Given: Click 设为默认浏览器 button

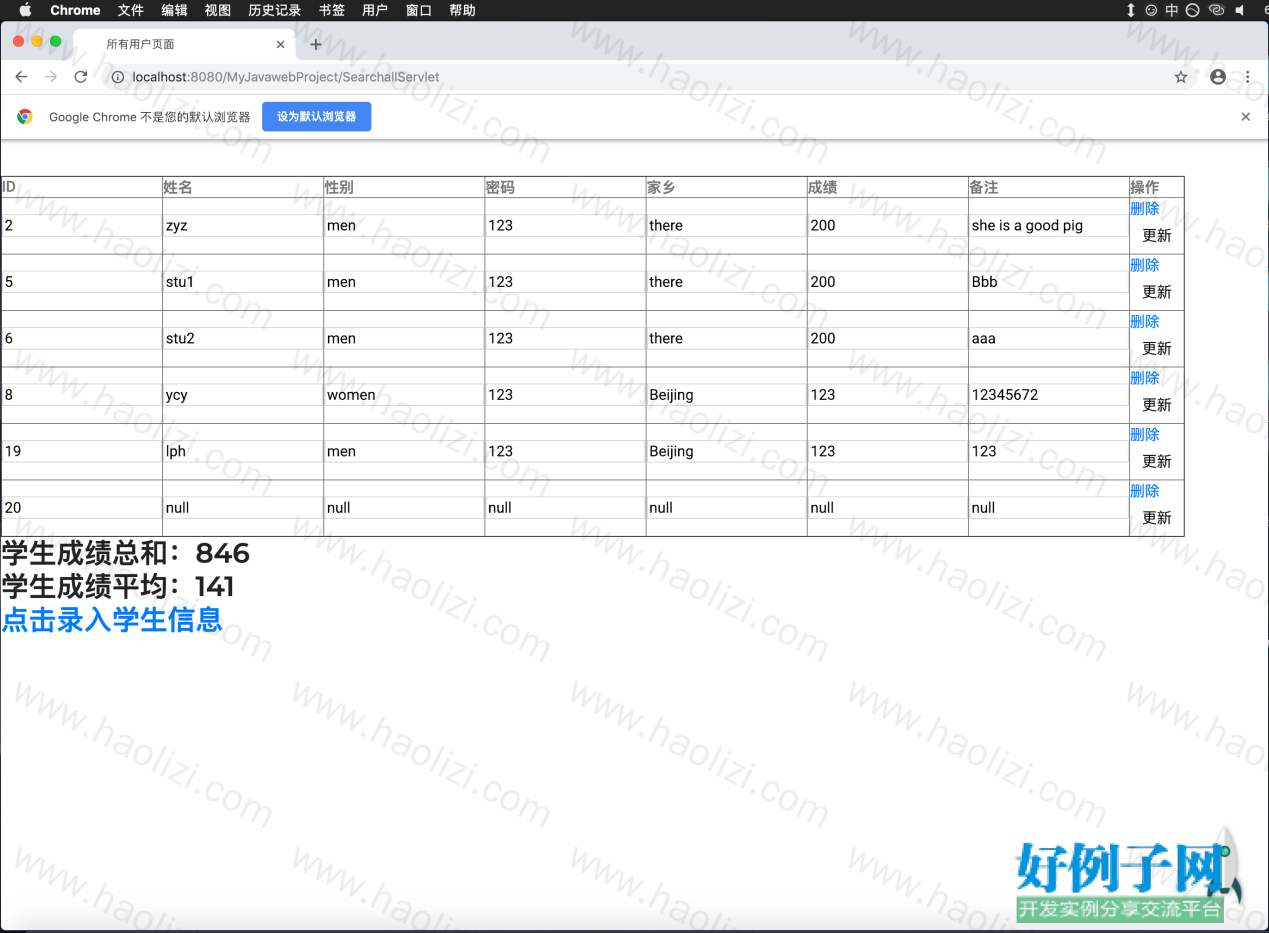Looking at the screenshot, I should [x=316, y=117].
